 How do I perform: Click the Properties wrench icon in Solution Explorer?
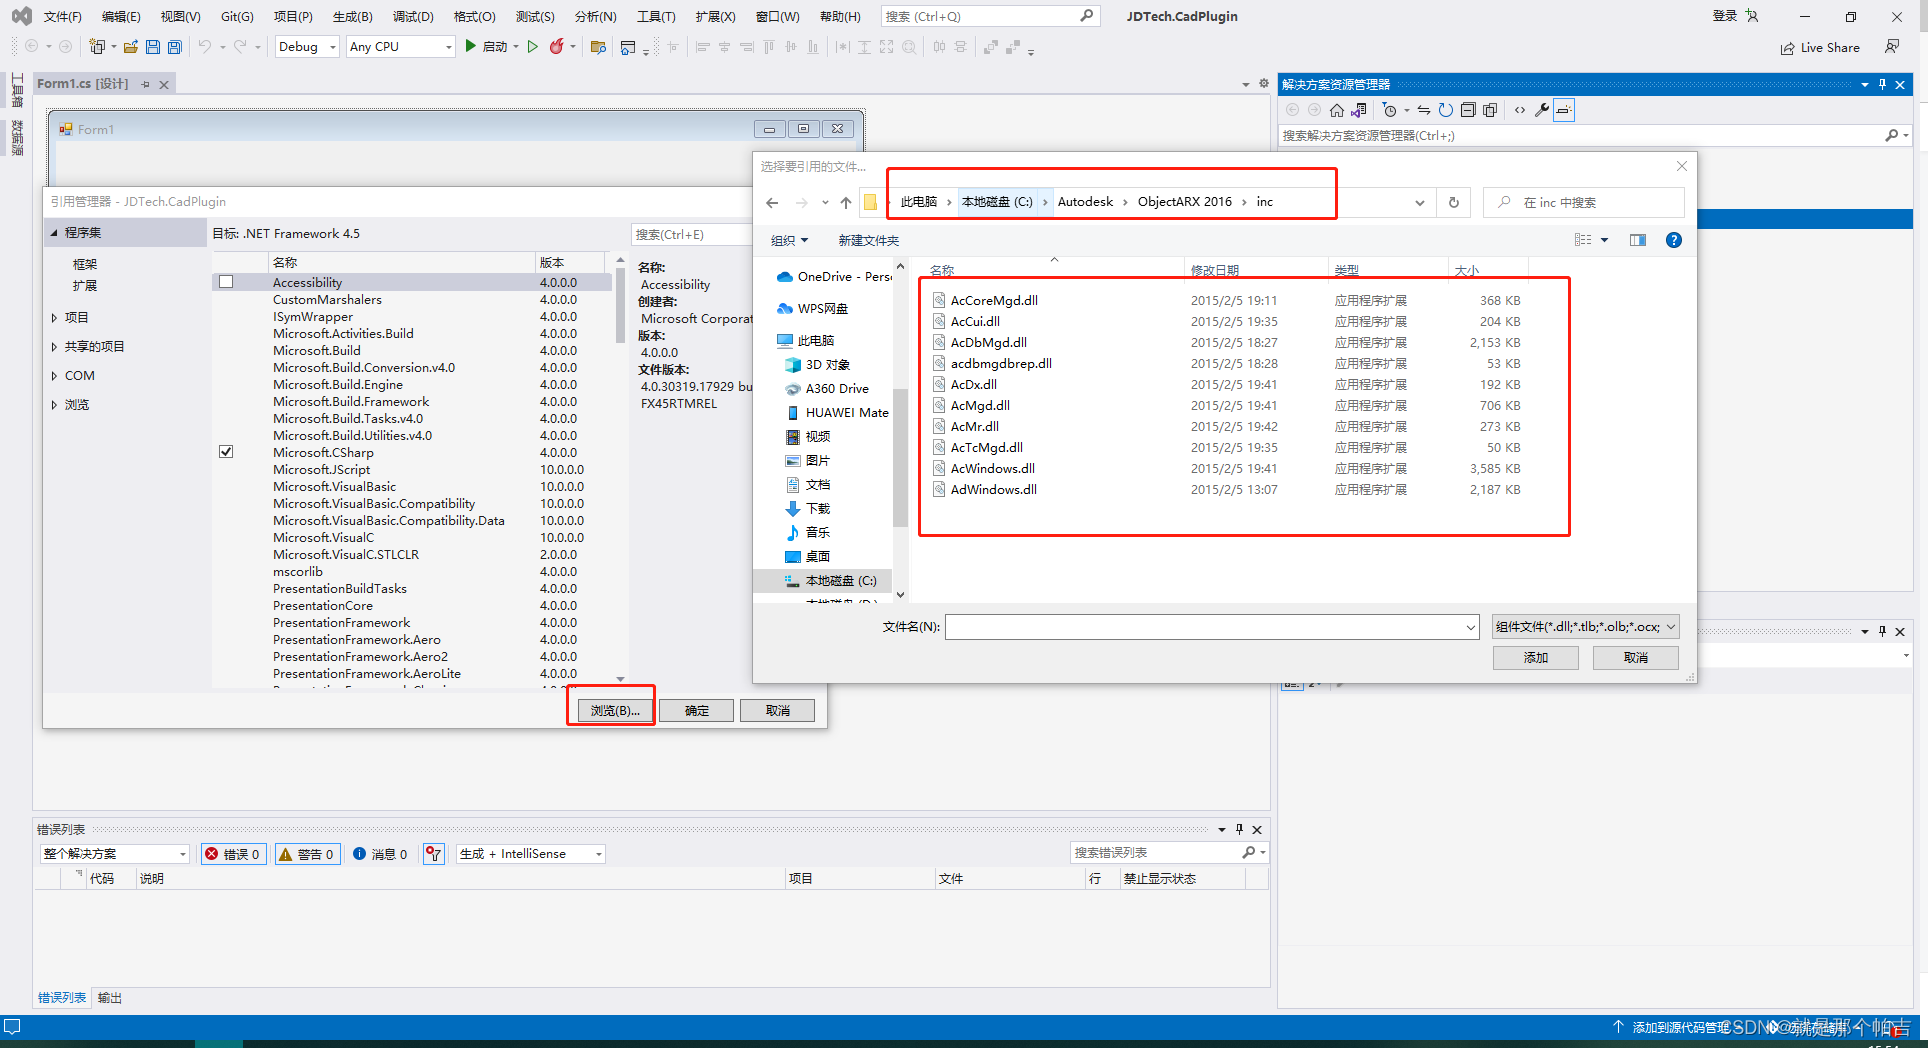1542,110
